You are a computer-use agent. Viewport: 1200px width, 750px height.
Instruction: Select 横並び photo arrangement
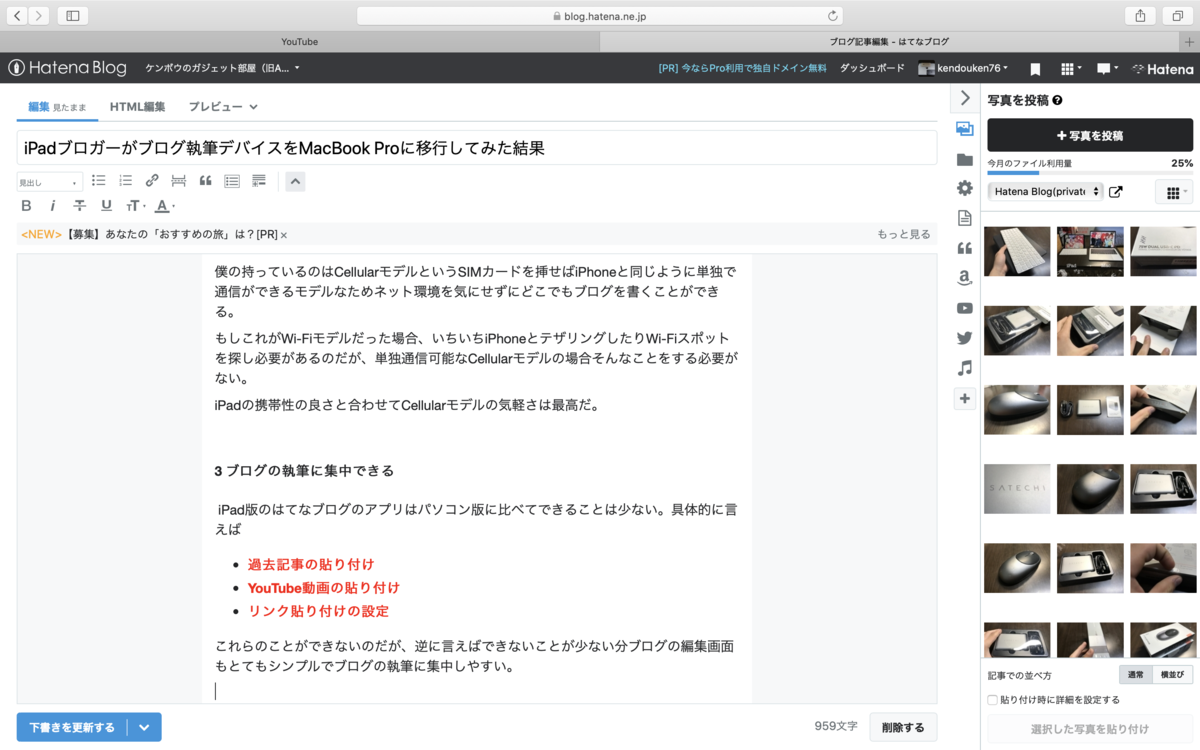point(1172,675)
